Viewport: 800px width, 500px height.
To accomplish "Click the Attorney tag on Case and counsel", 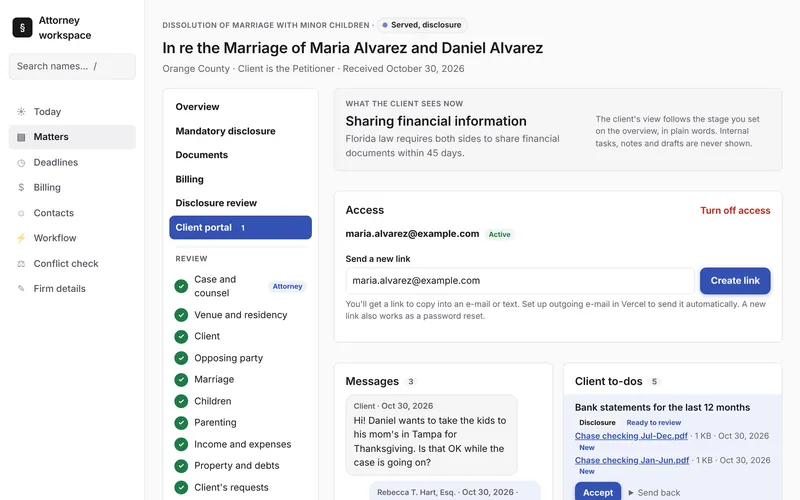I will (x=287, y=287).
